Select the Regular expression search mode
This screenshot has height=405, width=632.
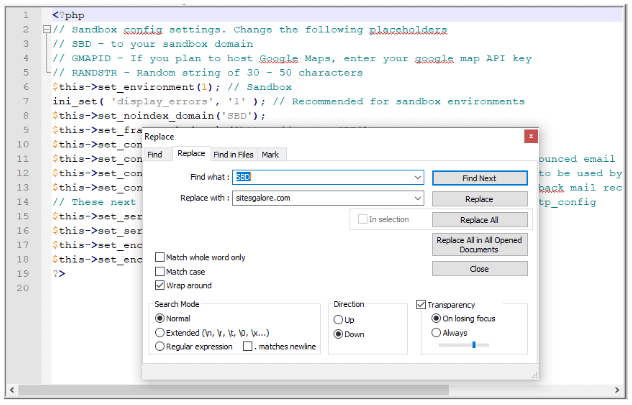click(160, 346)
